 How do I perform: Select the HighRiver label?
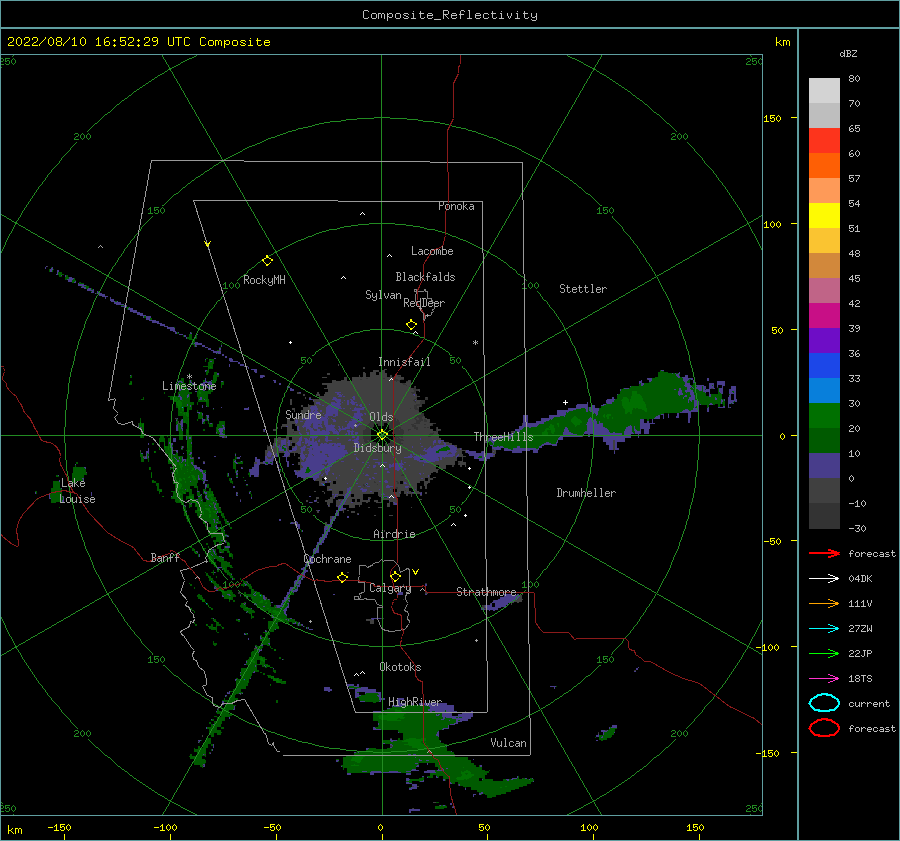tap(415, 702)
